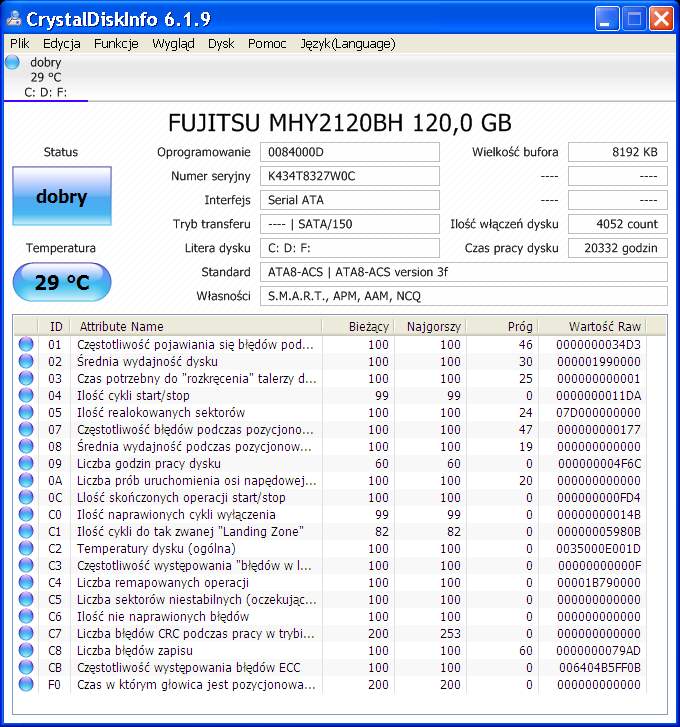Click status orb for attribute C4 row
Screen dimensions: 680x727
[x=26, y=582]
